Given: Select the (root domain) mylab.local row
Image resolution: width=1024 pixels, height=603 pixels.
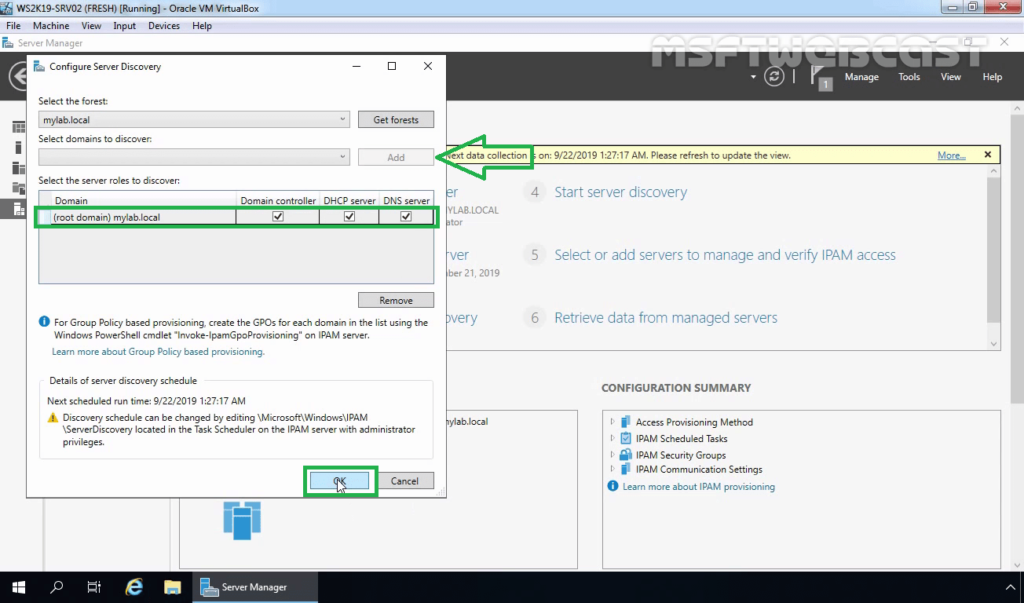Looking at the screenshot, I should tap(236, 217).
